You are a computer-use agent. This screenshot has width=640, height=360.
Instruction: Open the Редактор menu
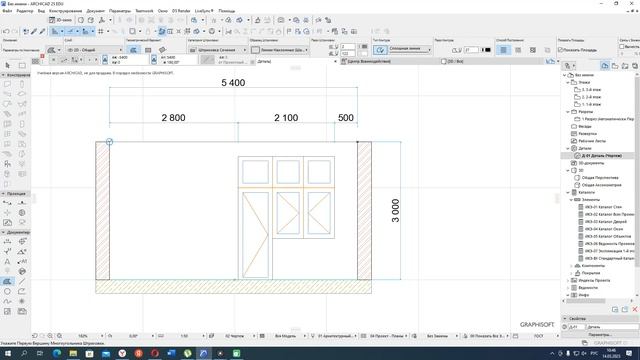[x=24, y=11]
